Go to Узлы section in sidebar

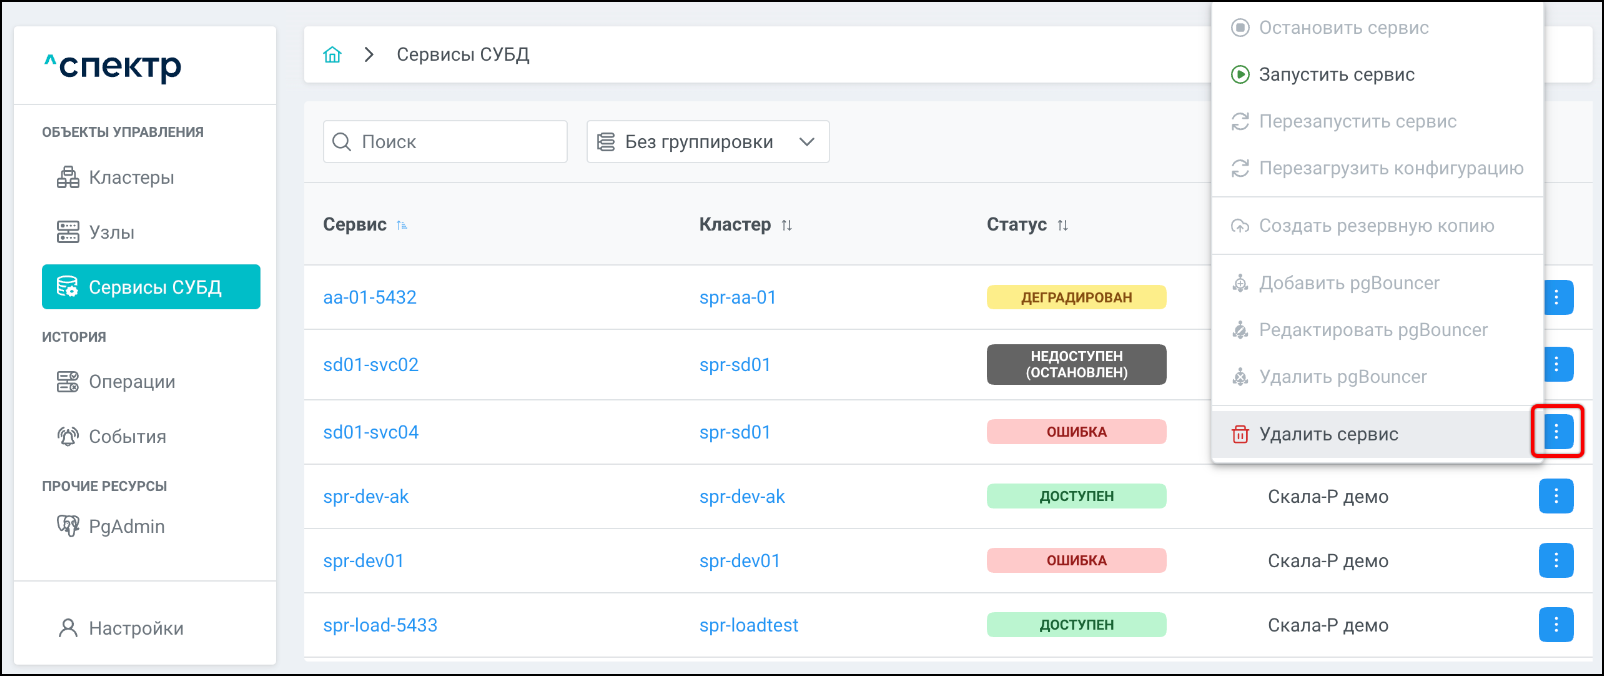(x=111, y=233)
